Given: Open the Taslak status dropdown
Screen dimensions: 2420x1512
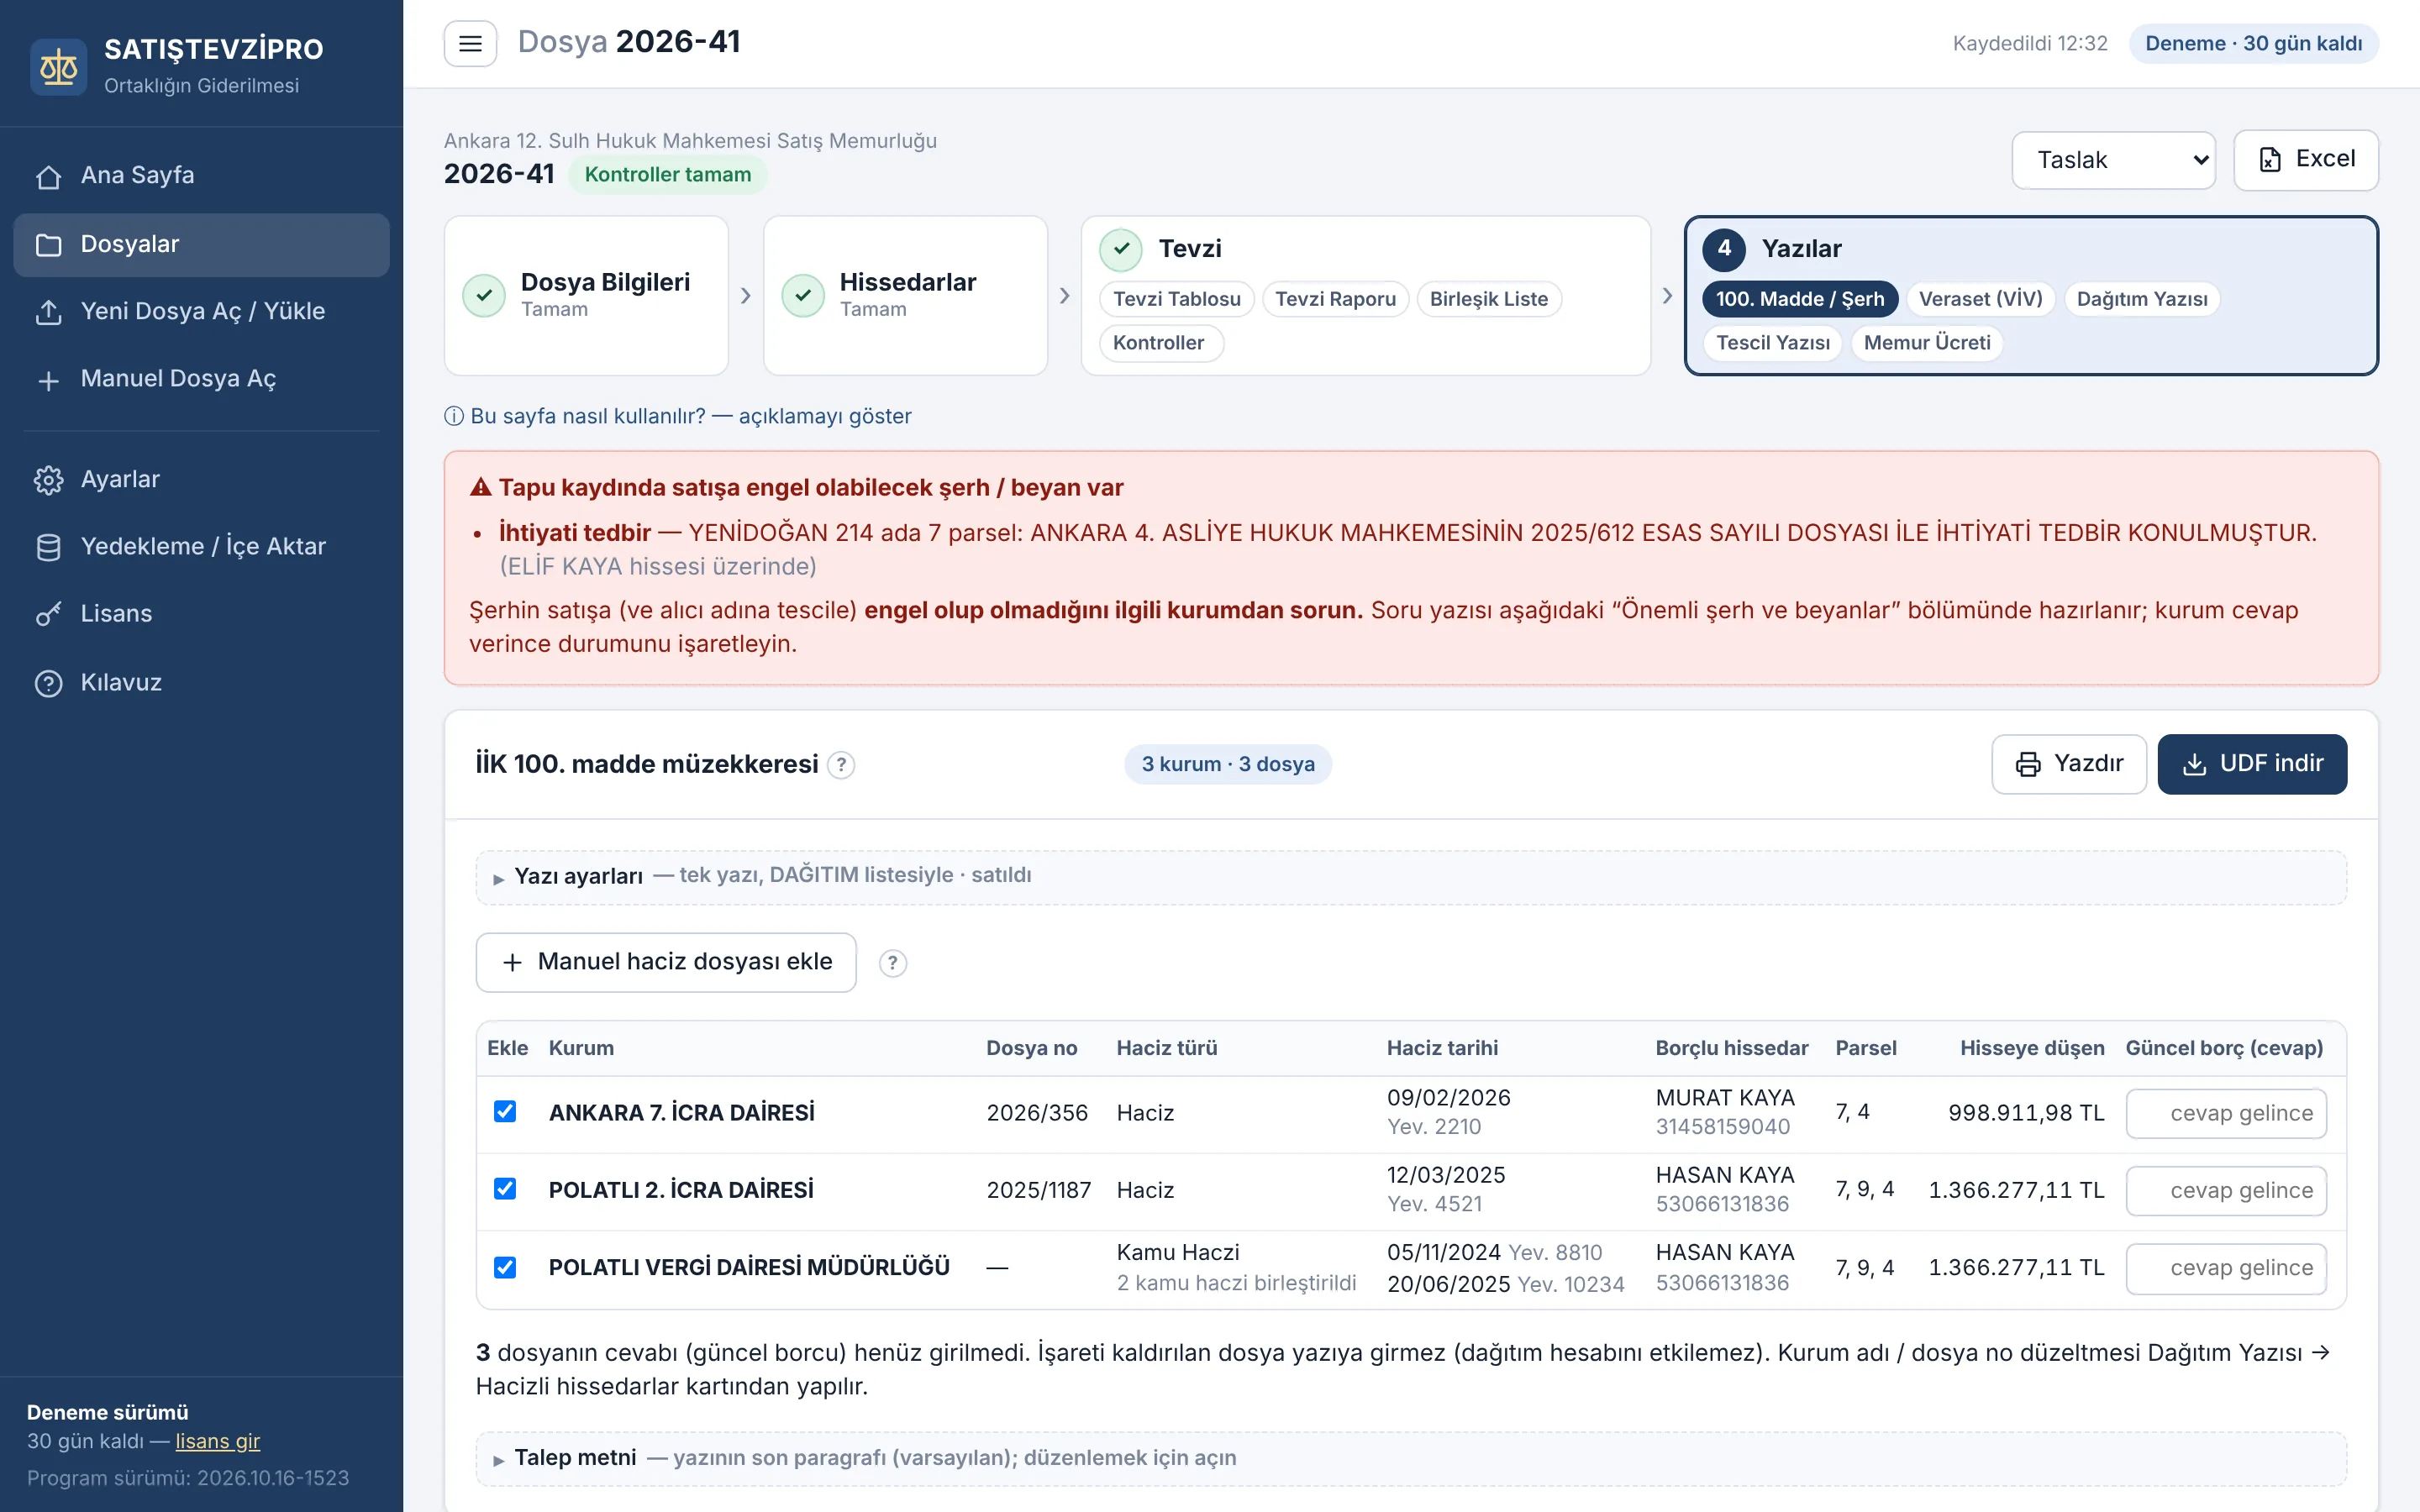Looking at the screenshot, I should [2113, 160].
